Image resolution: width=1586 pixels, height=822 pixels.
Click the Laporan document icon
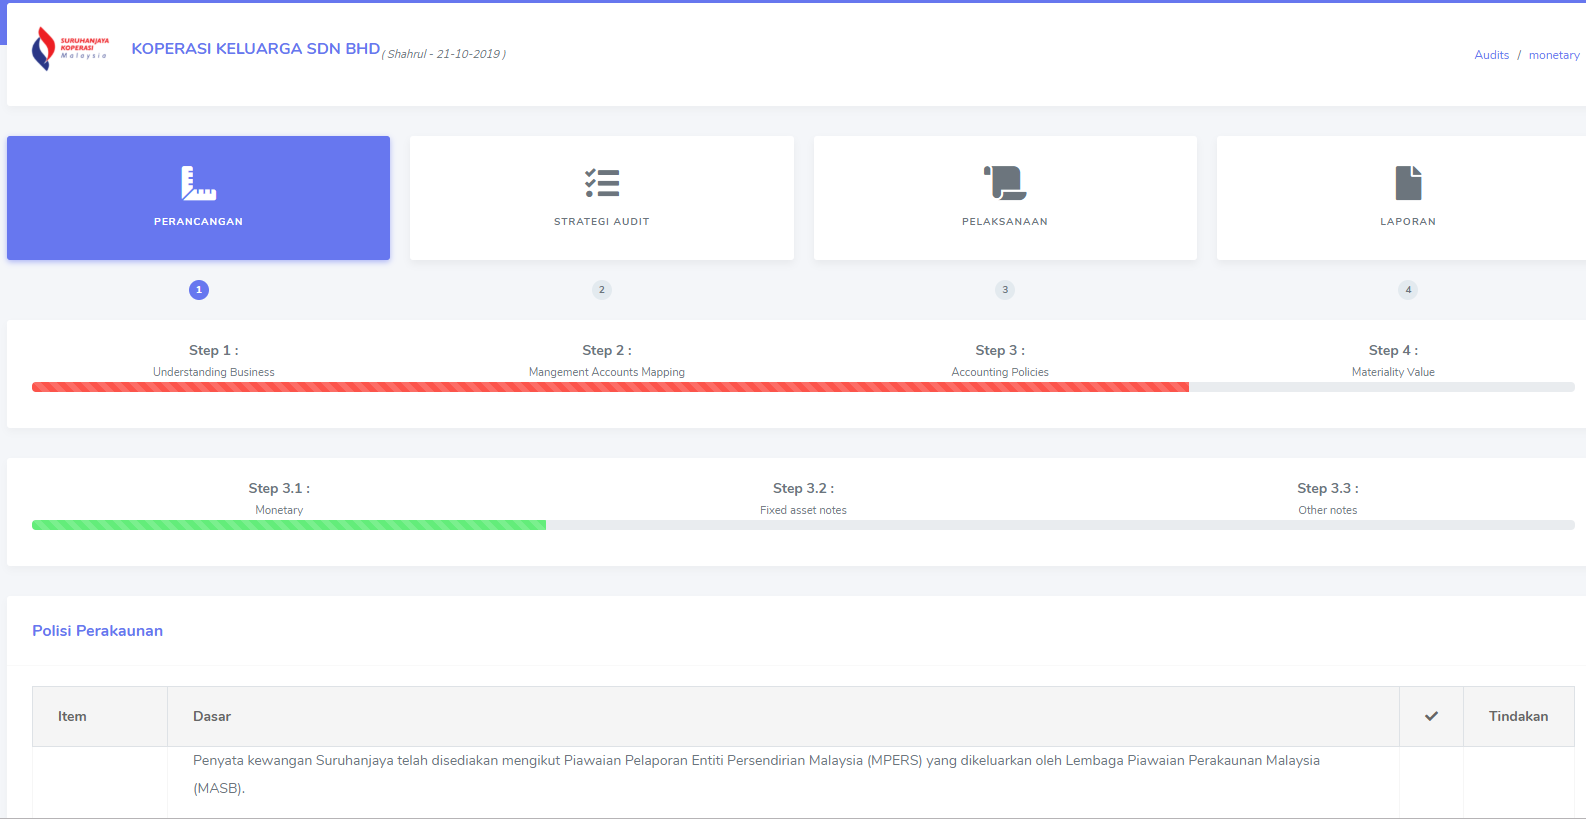pyautogui.click(x=1408, y=183)
